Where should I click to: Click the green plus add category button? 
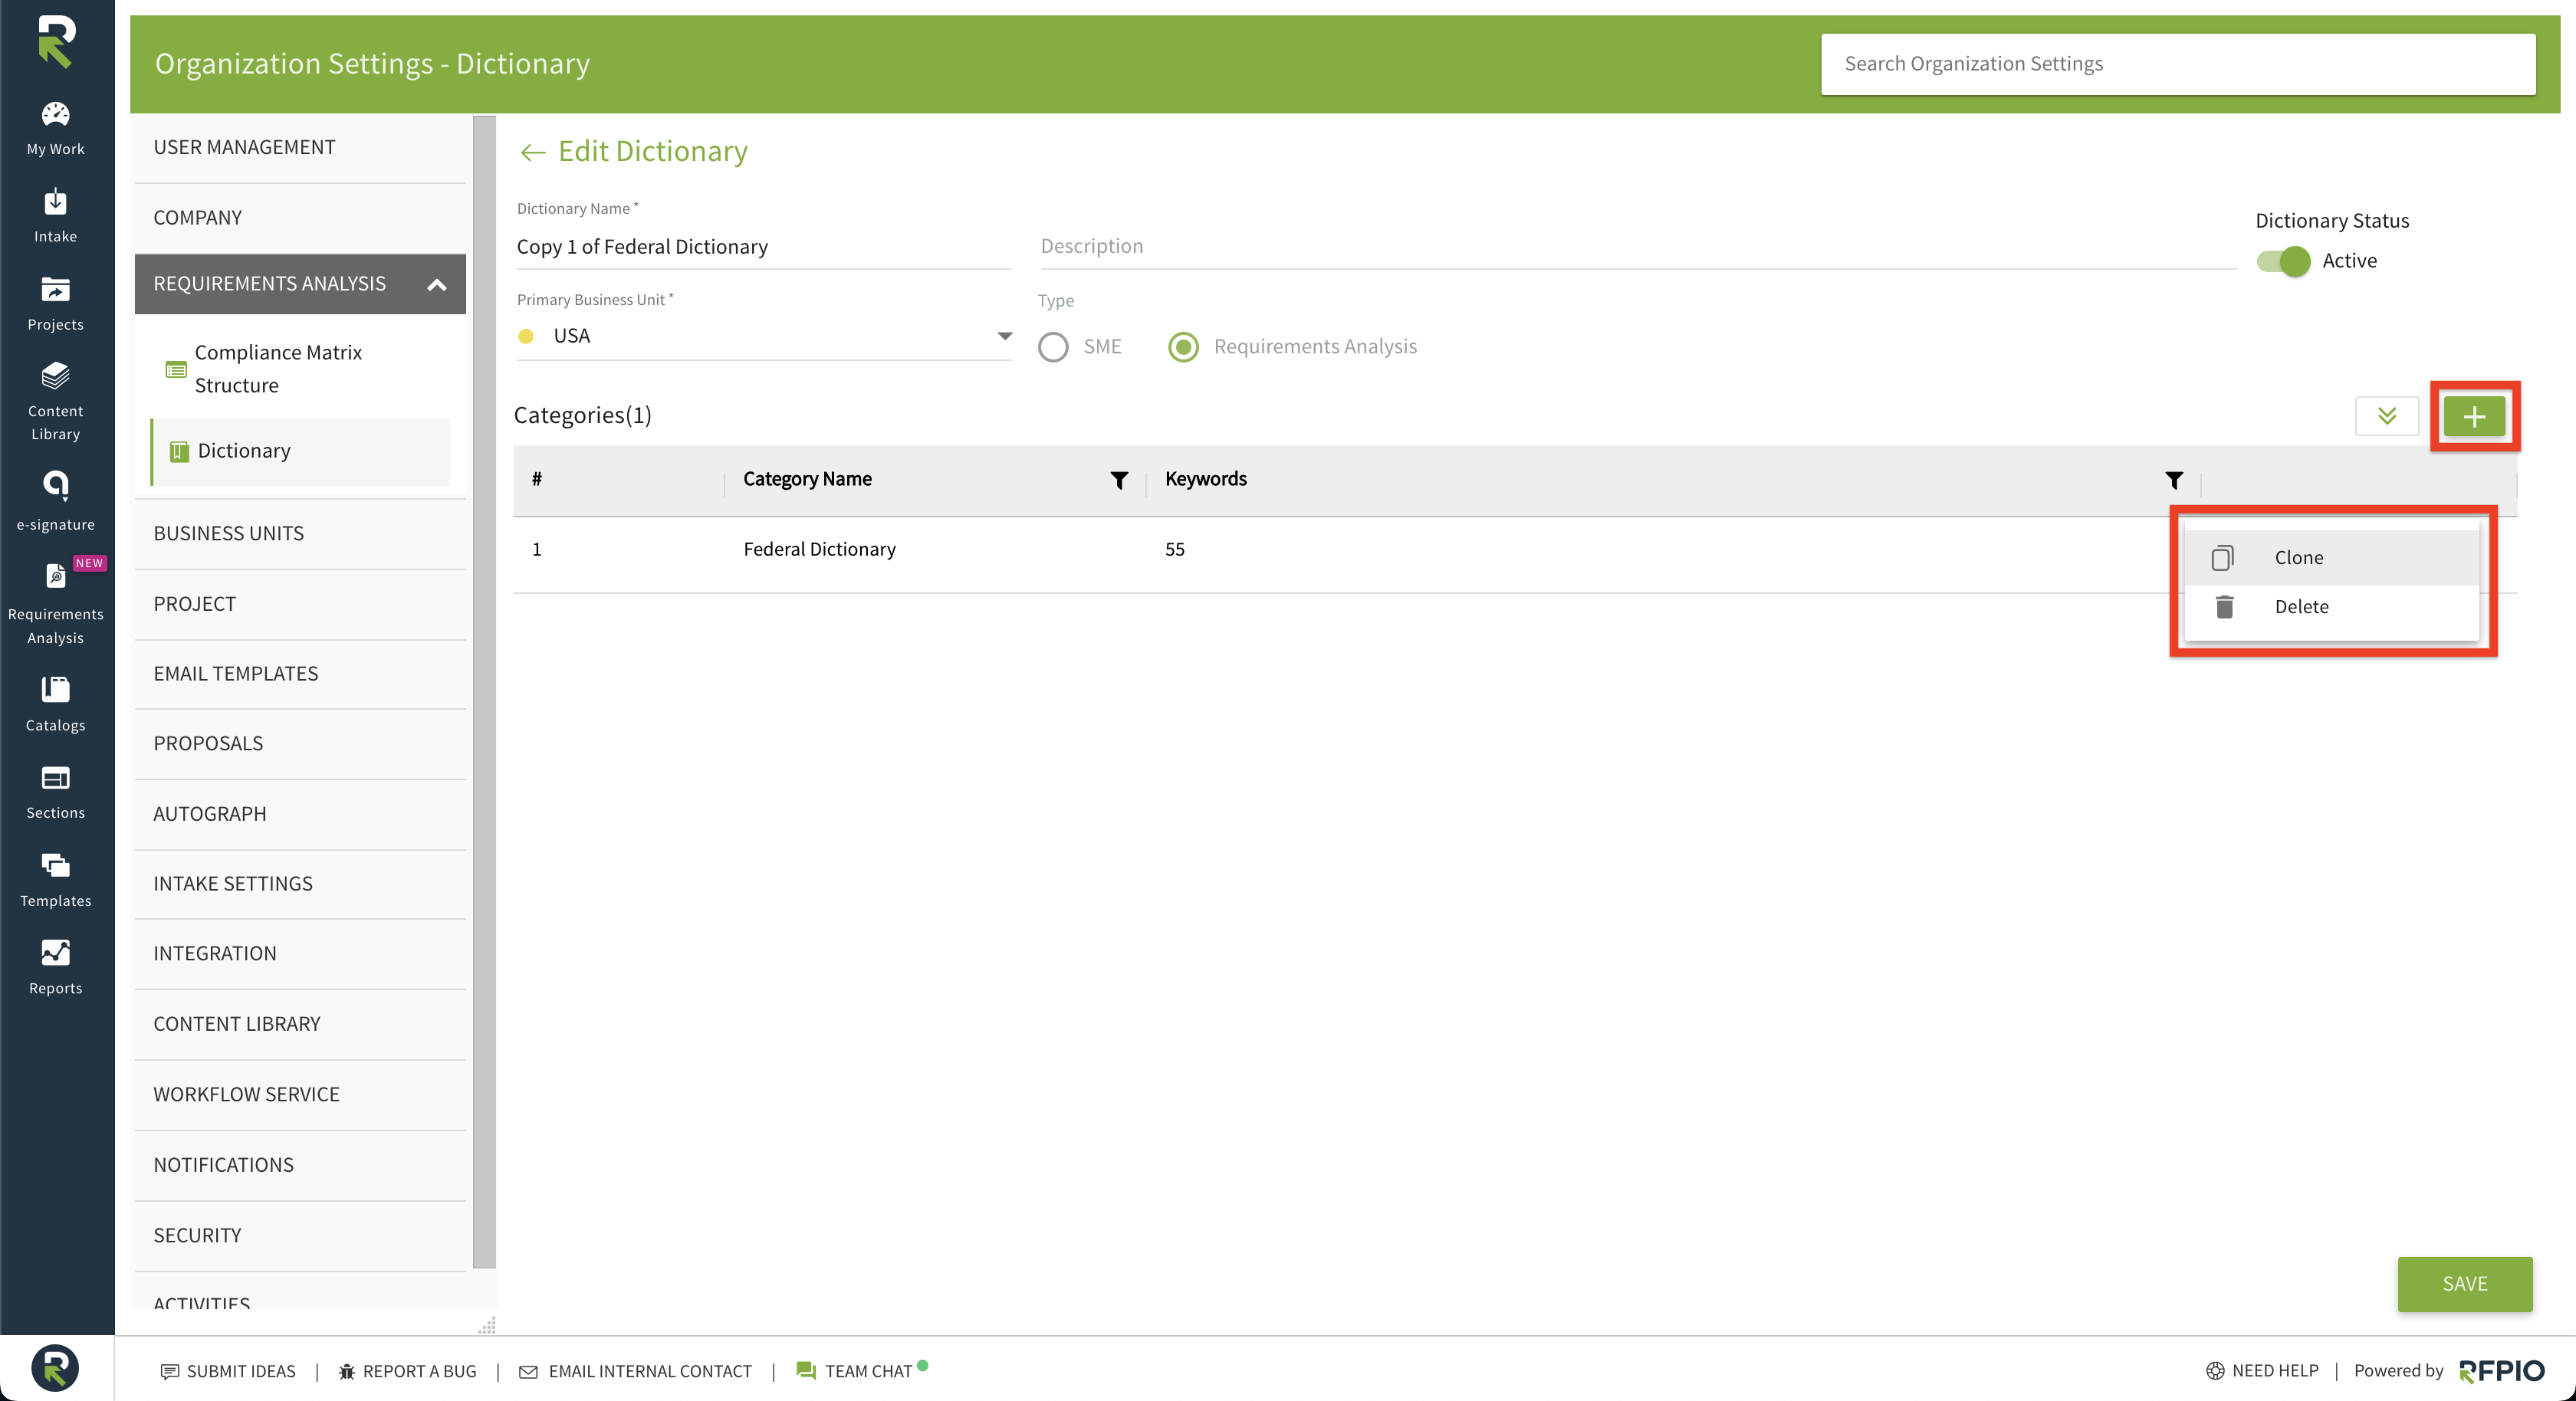[2474, 417]
